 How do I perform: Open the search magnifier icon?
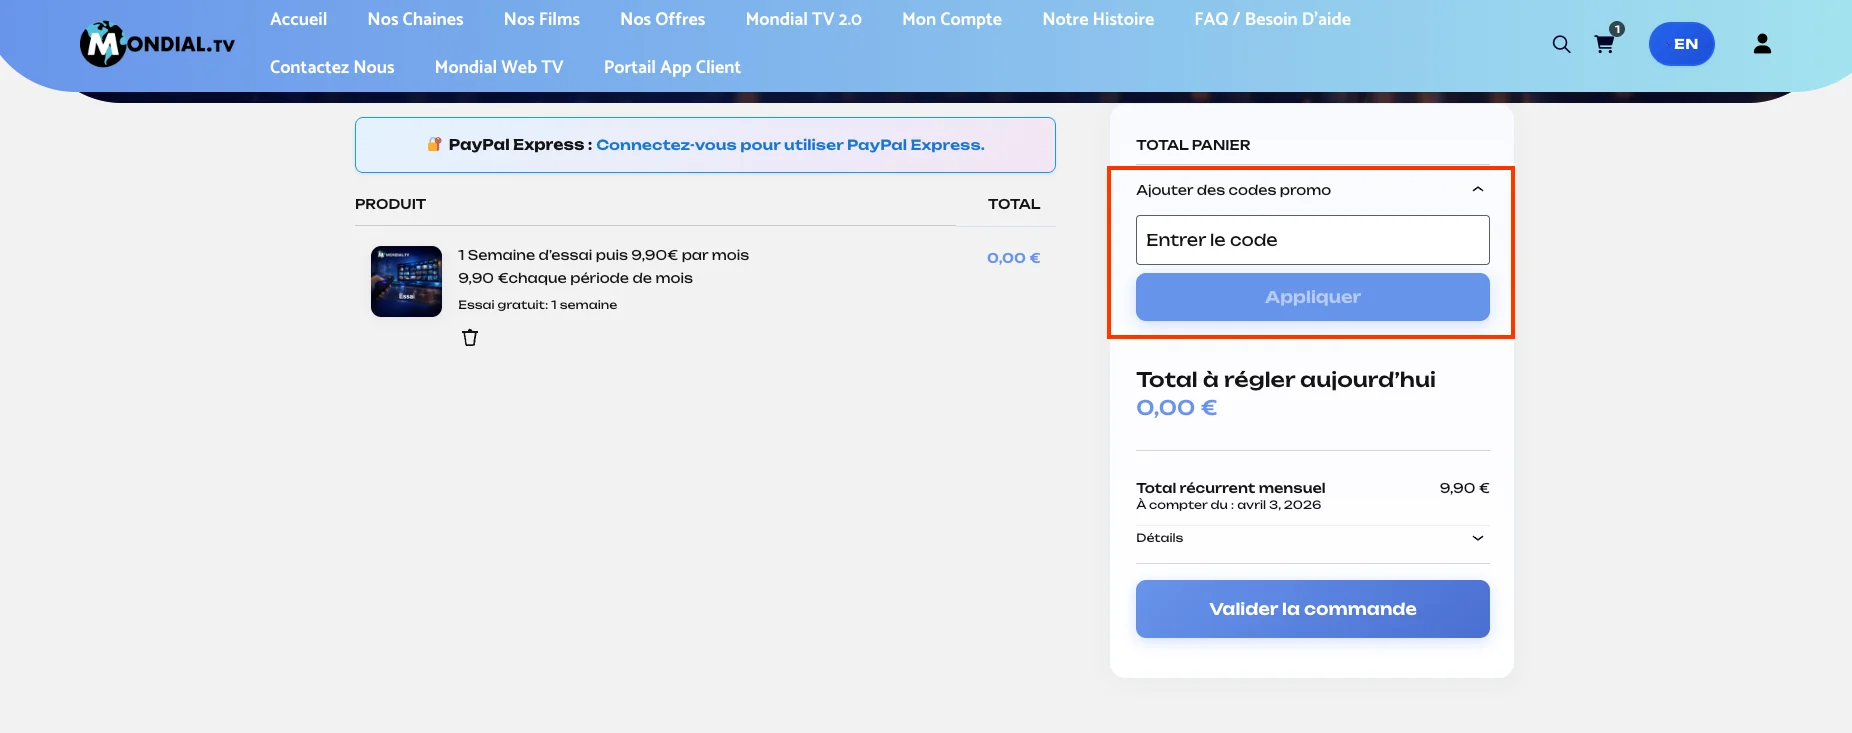(x=1561, y=44)
